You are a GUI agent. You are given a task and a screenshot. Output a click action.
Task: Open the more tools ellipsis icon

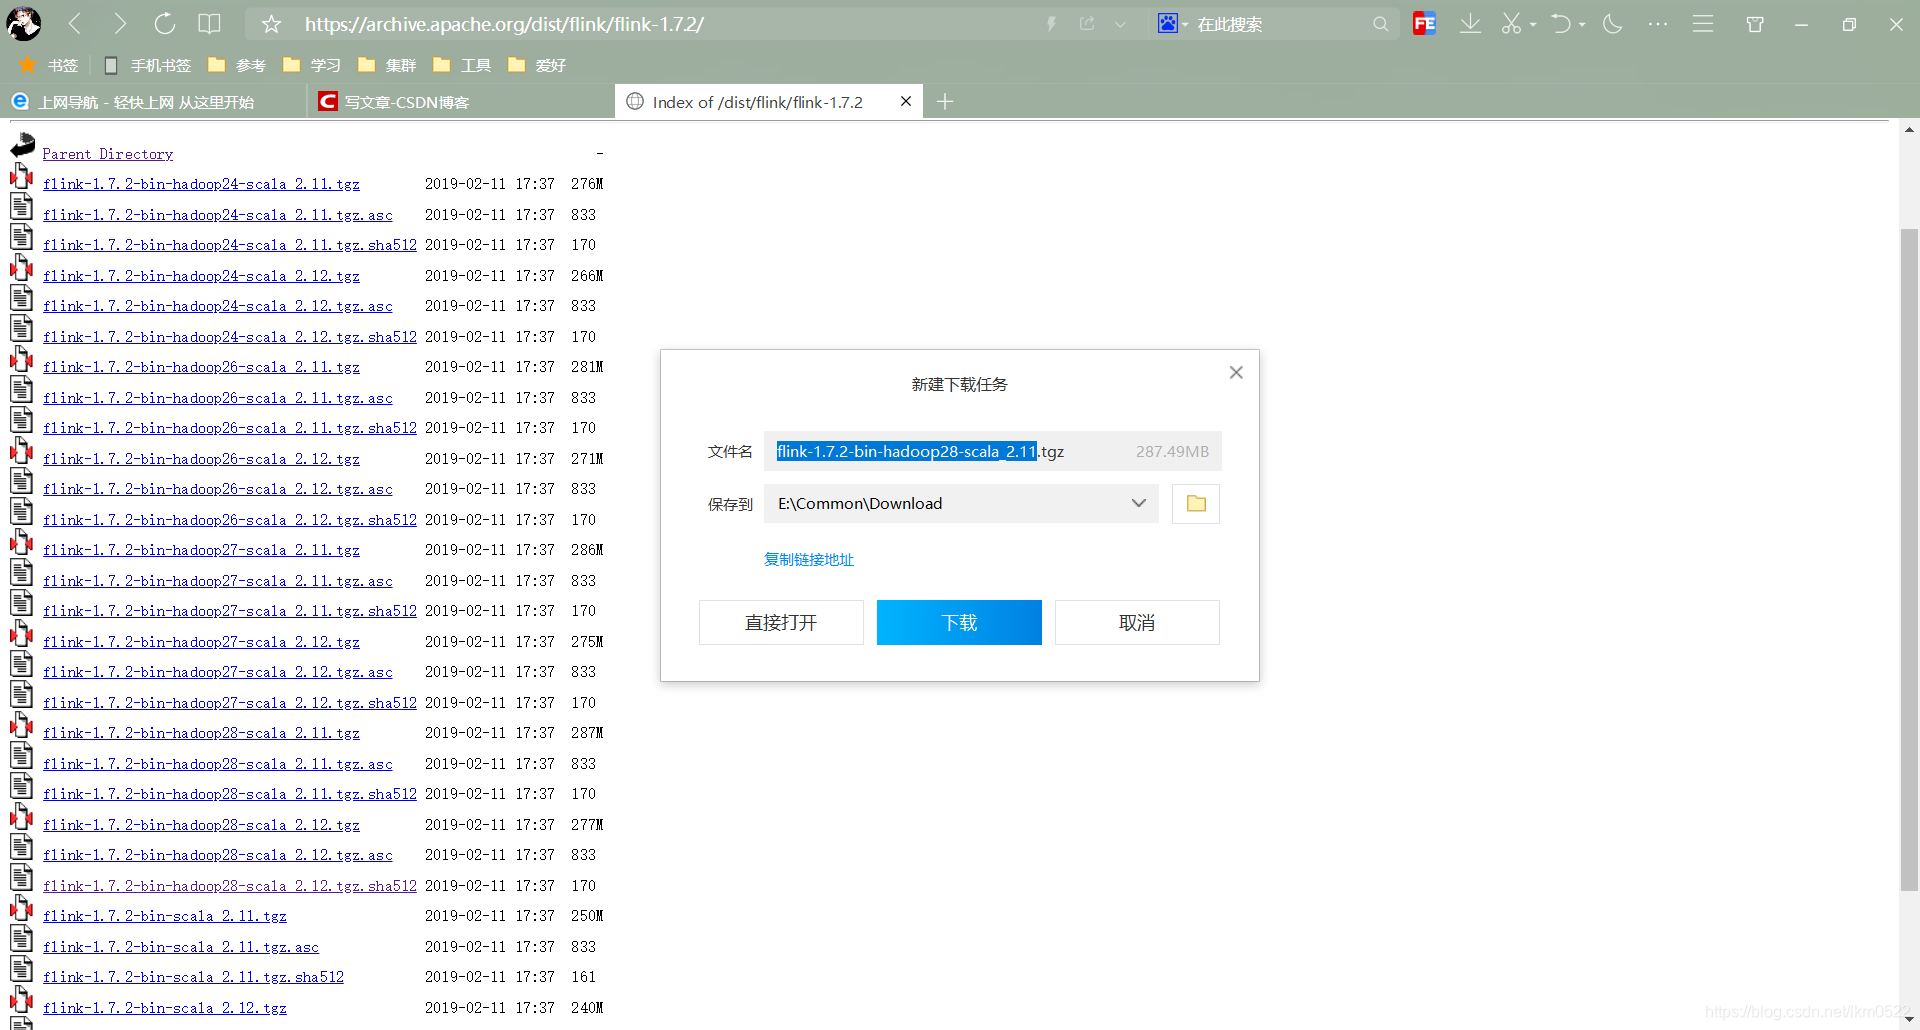(1658, 24)
